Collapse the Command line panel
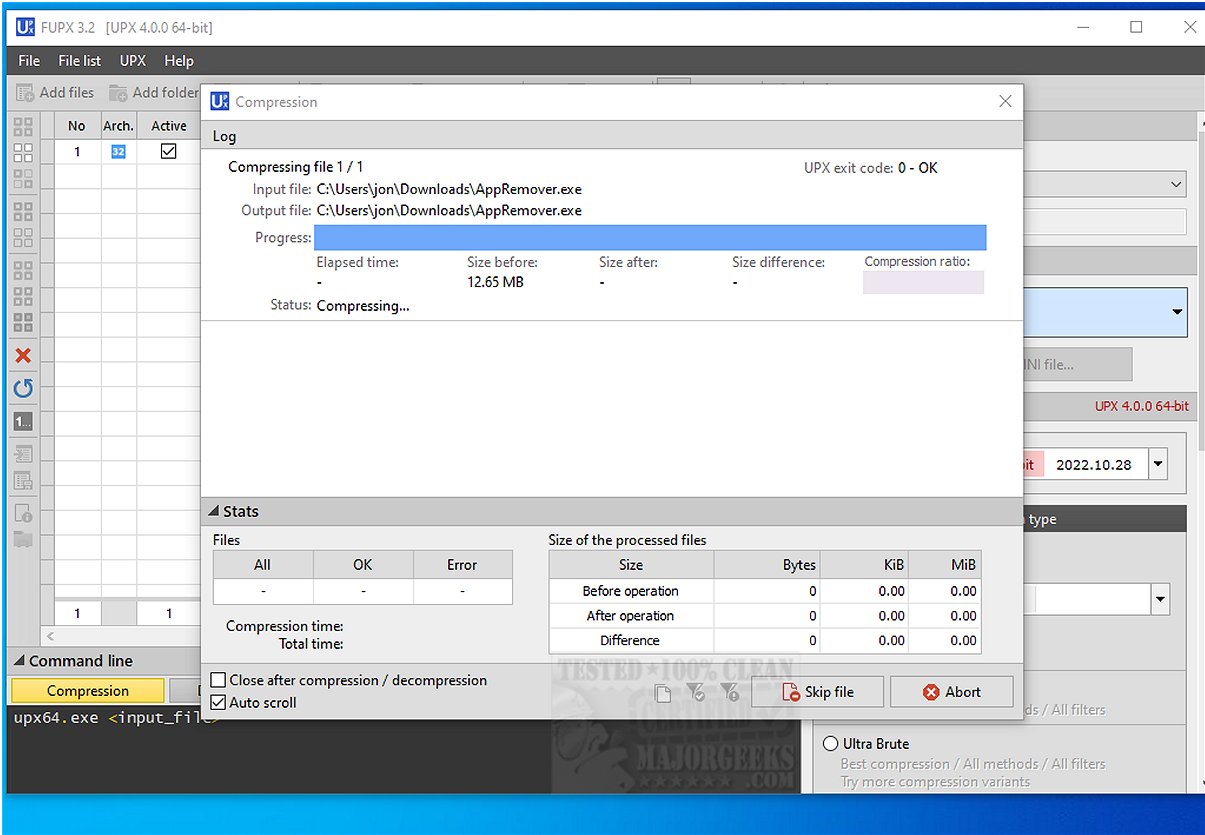Viewport: 1205px width, 835px height. tap(19, 661)
